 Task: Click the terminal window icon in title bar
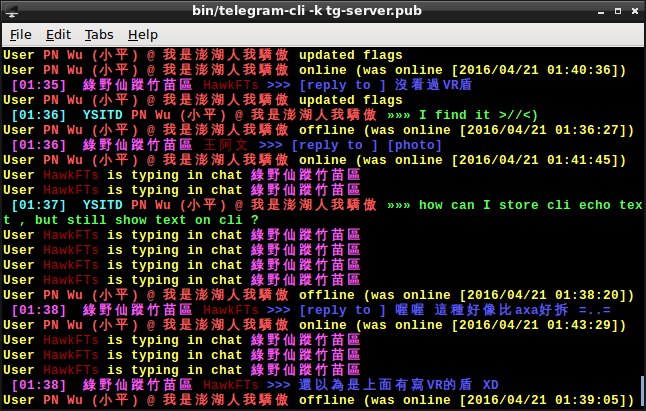(x=11, y=11)
